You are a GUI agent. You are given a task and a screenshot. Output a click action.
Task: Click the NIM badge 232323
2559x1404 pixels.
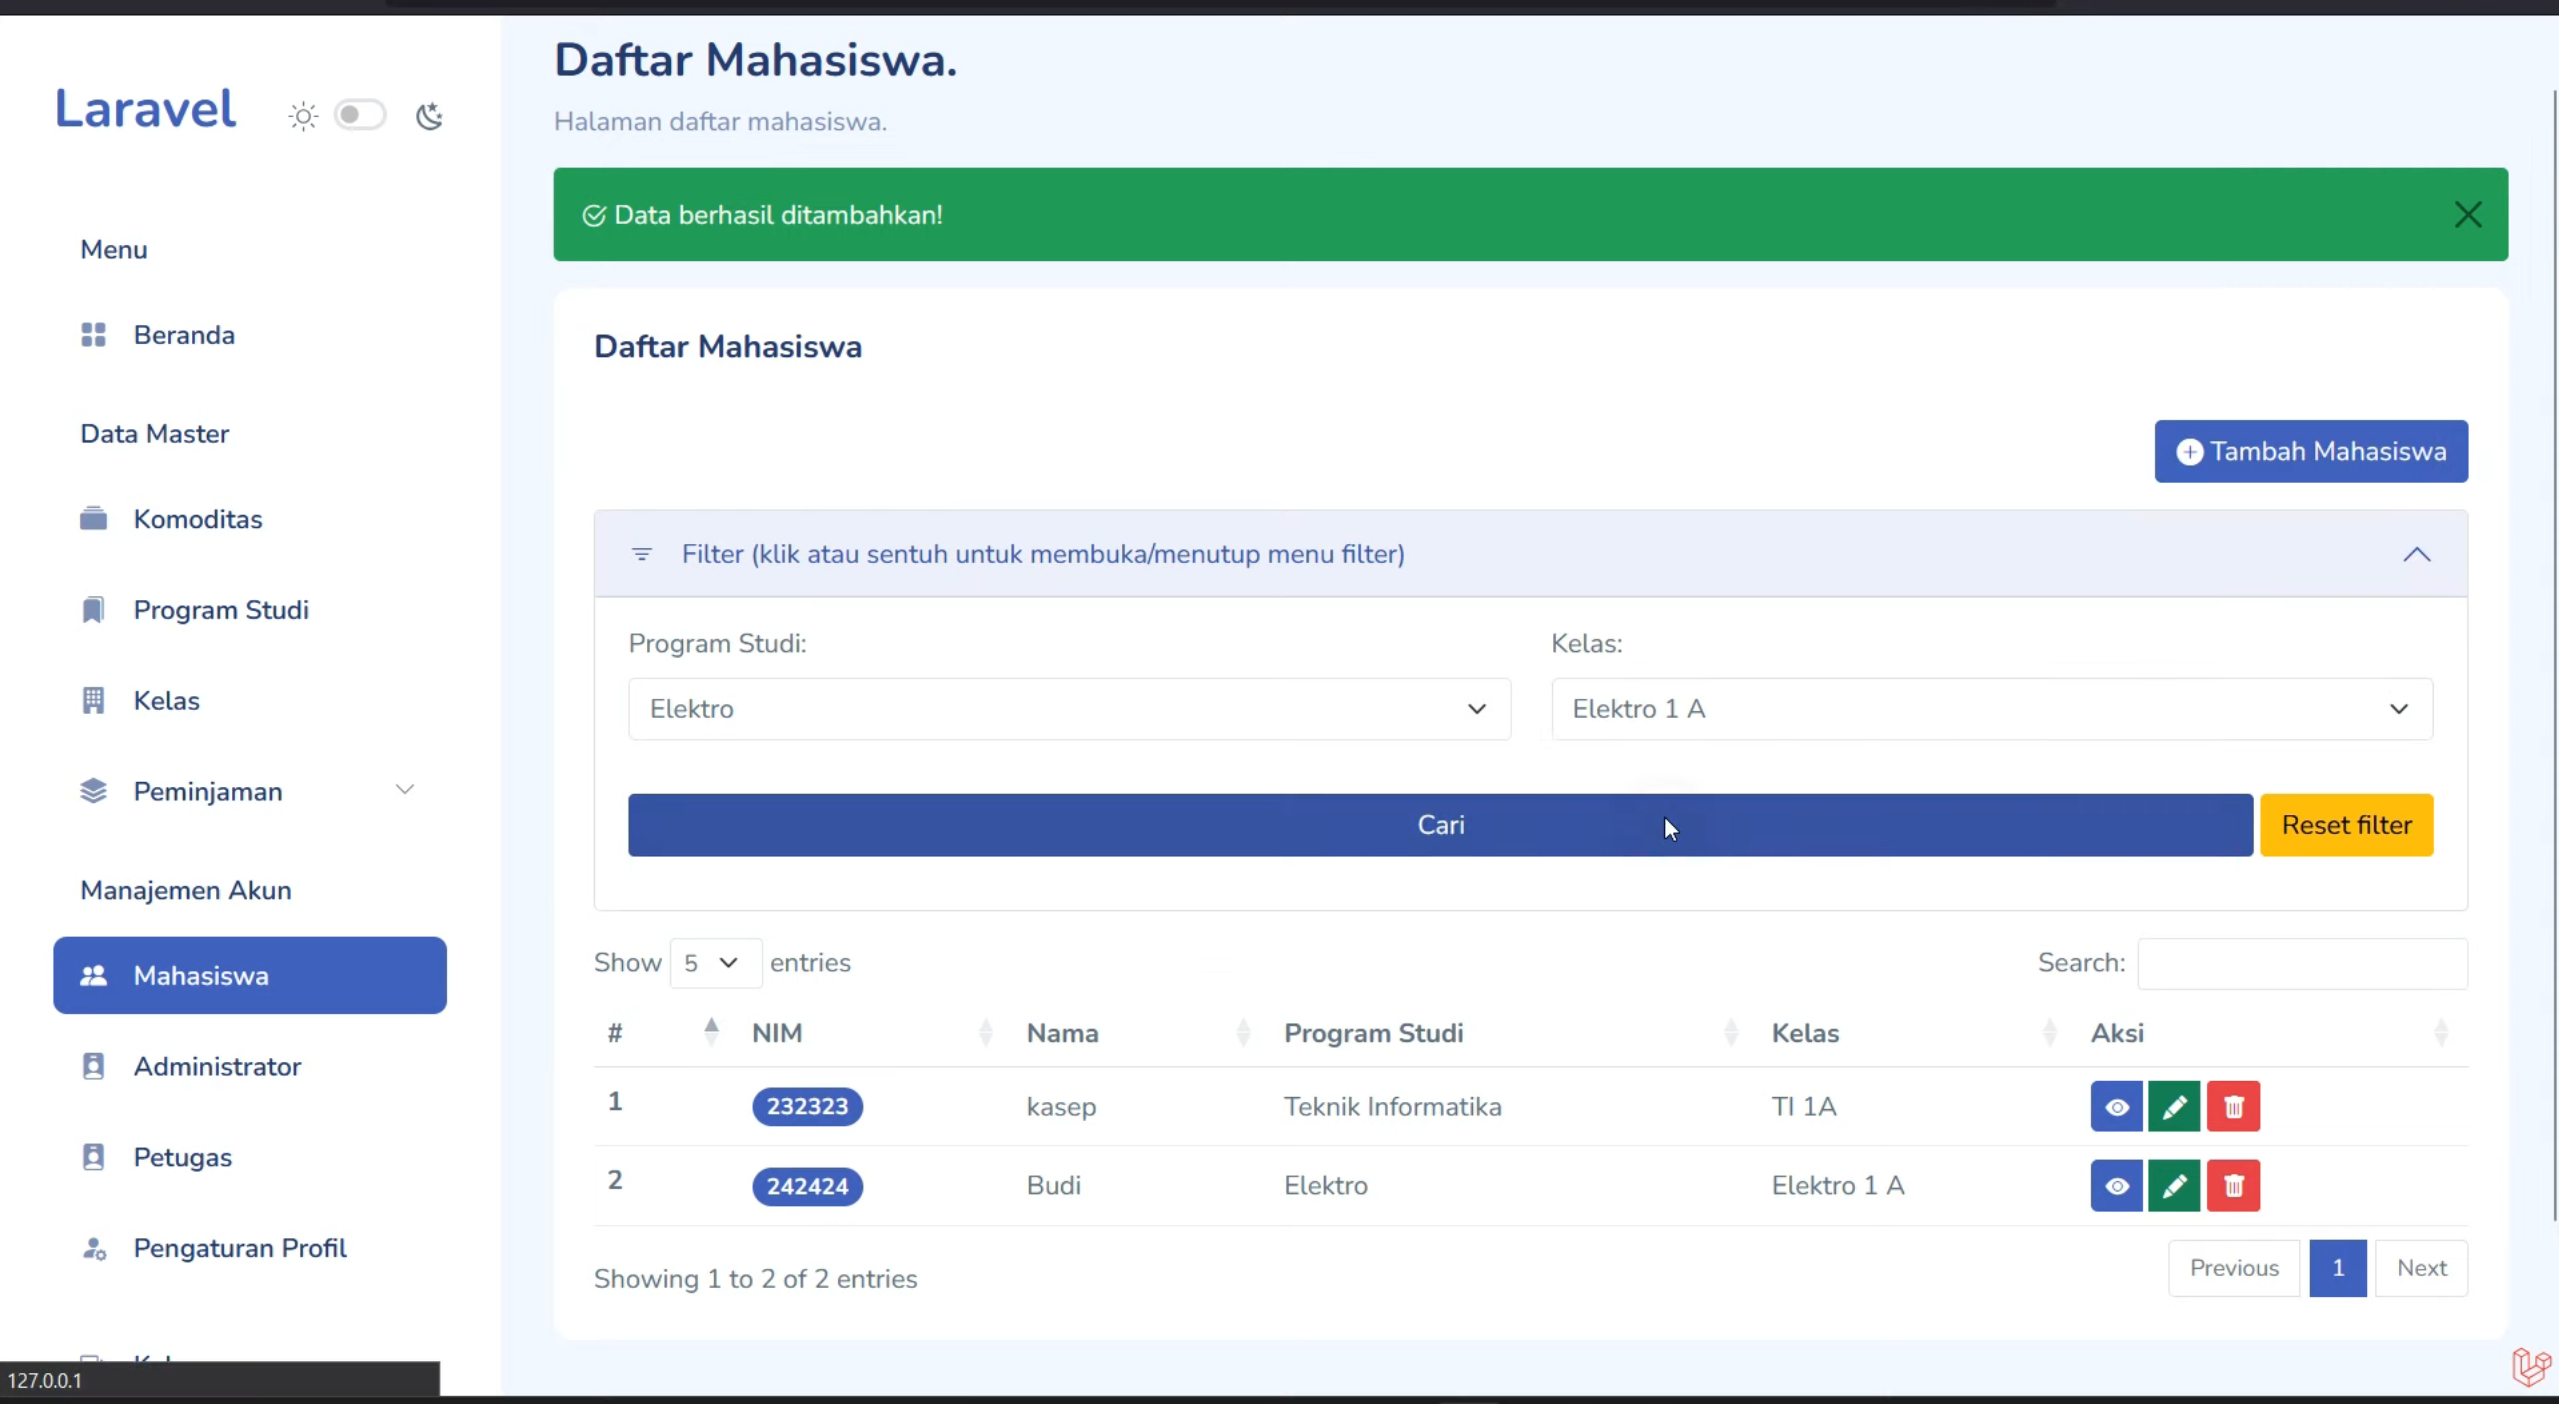(807, 1106)
